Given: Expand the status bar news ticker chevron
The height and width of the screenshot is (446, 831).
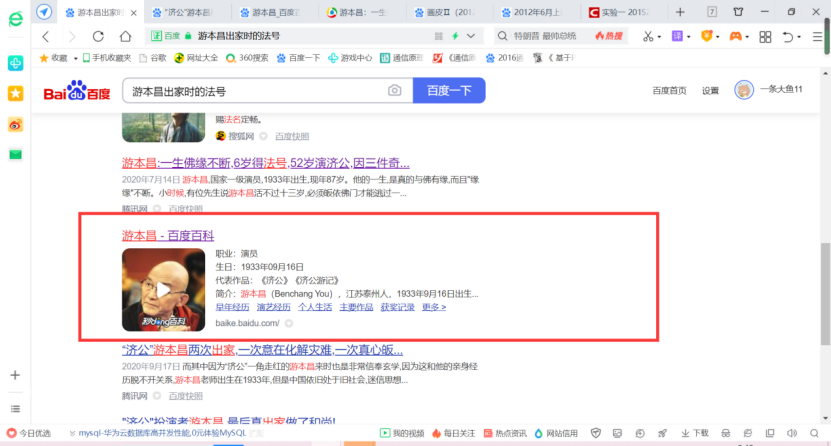Looking at the screenshot, I should click(x=72, y=433).
